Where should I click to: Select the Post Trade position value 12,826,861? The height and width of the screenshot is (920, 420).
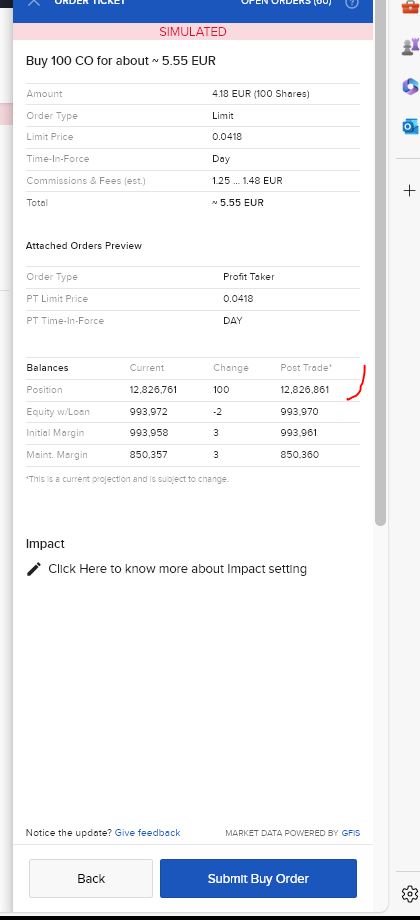point(304,390)
